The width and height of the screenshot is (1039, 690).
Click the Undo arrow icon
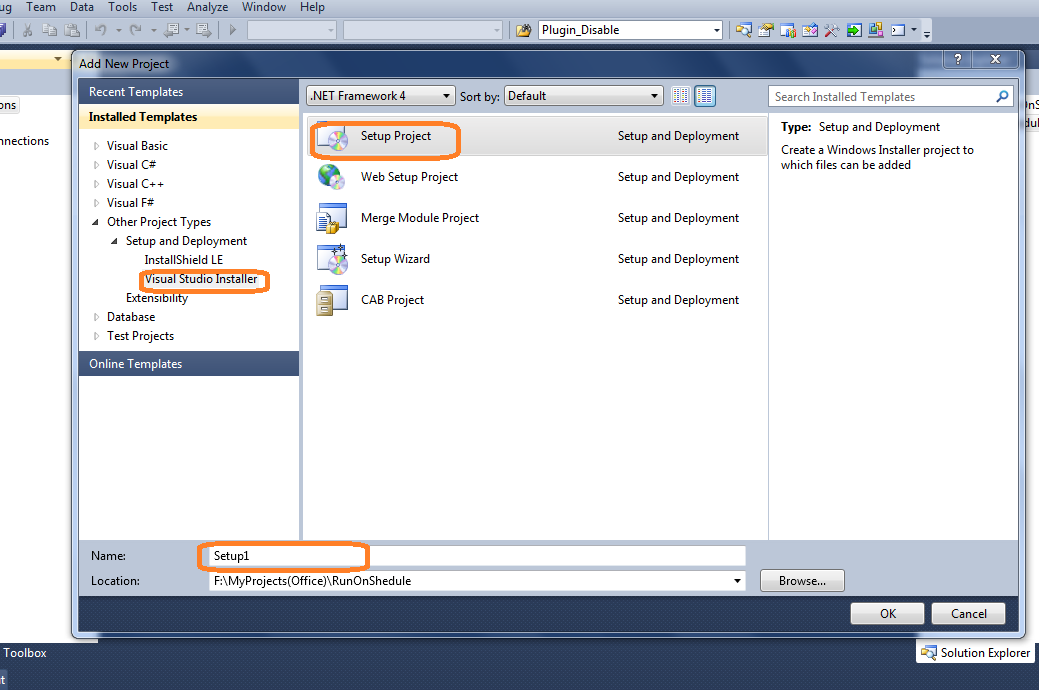[101, 30]
